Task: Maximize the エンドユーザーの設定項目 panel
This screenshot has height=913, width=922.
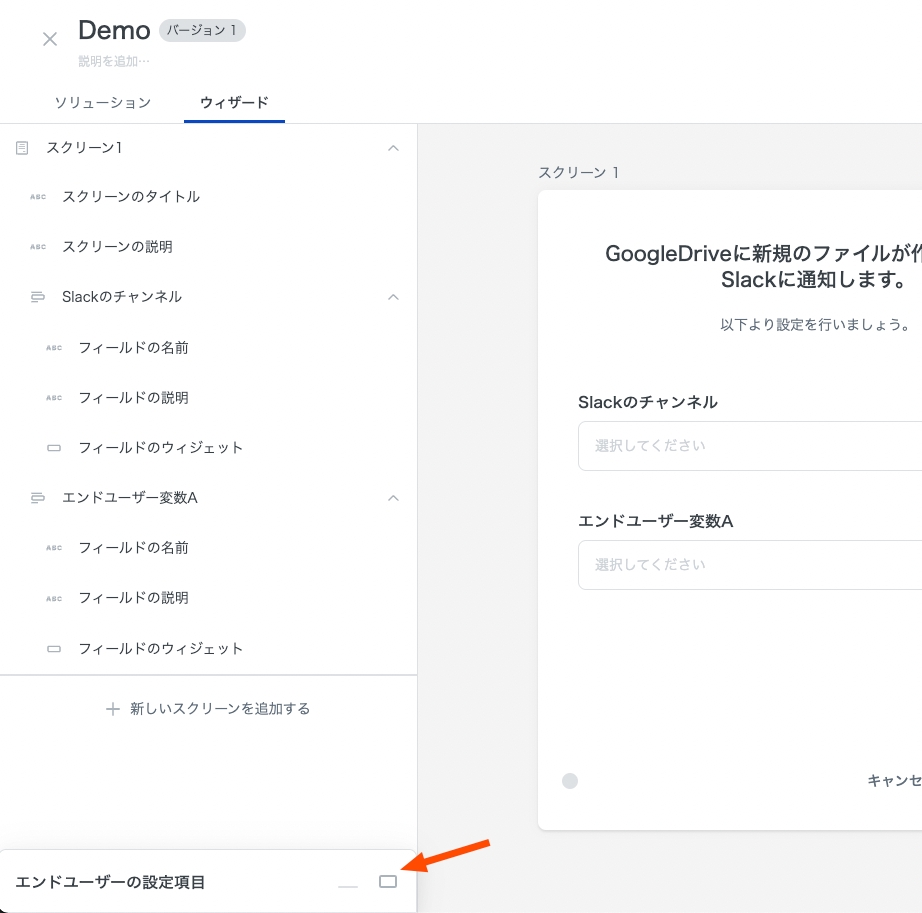Action: pos(388,881)
